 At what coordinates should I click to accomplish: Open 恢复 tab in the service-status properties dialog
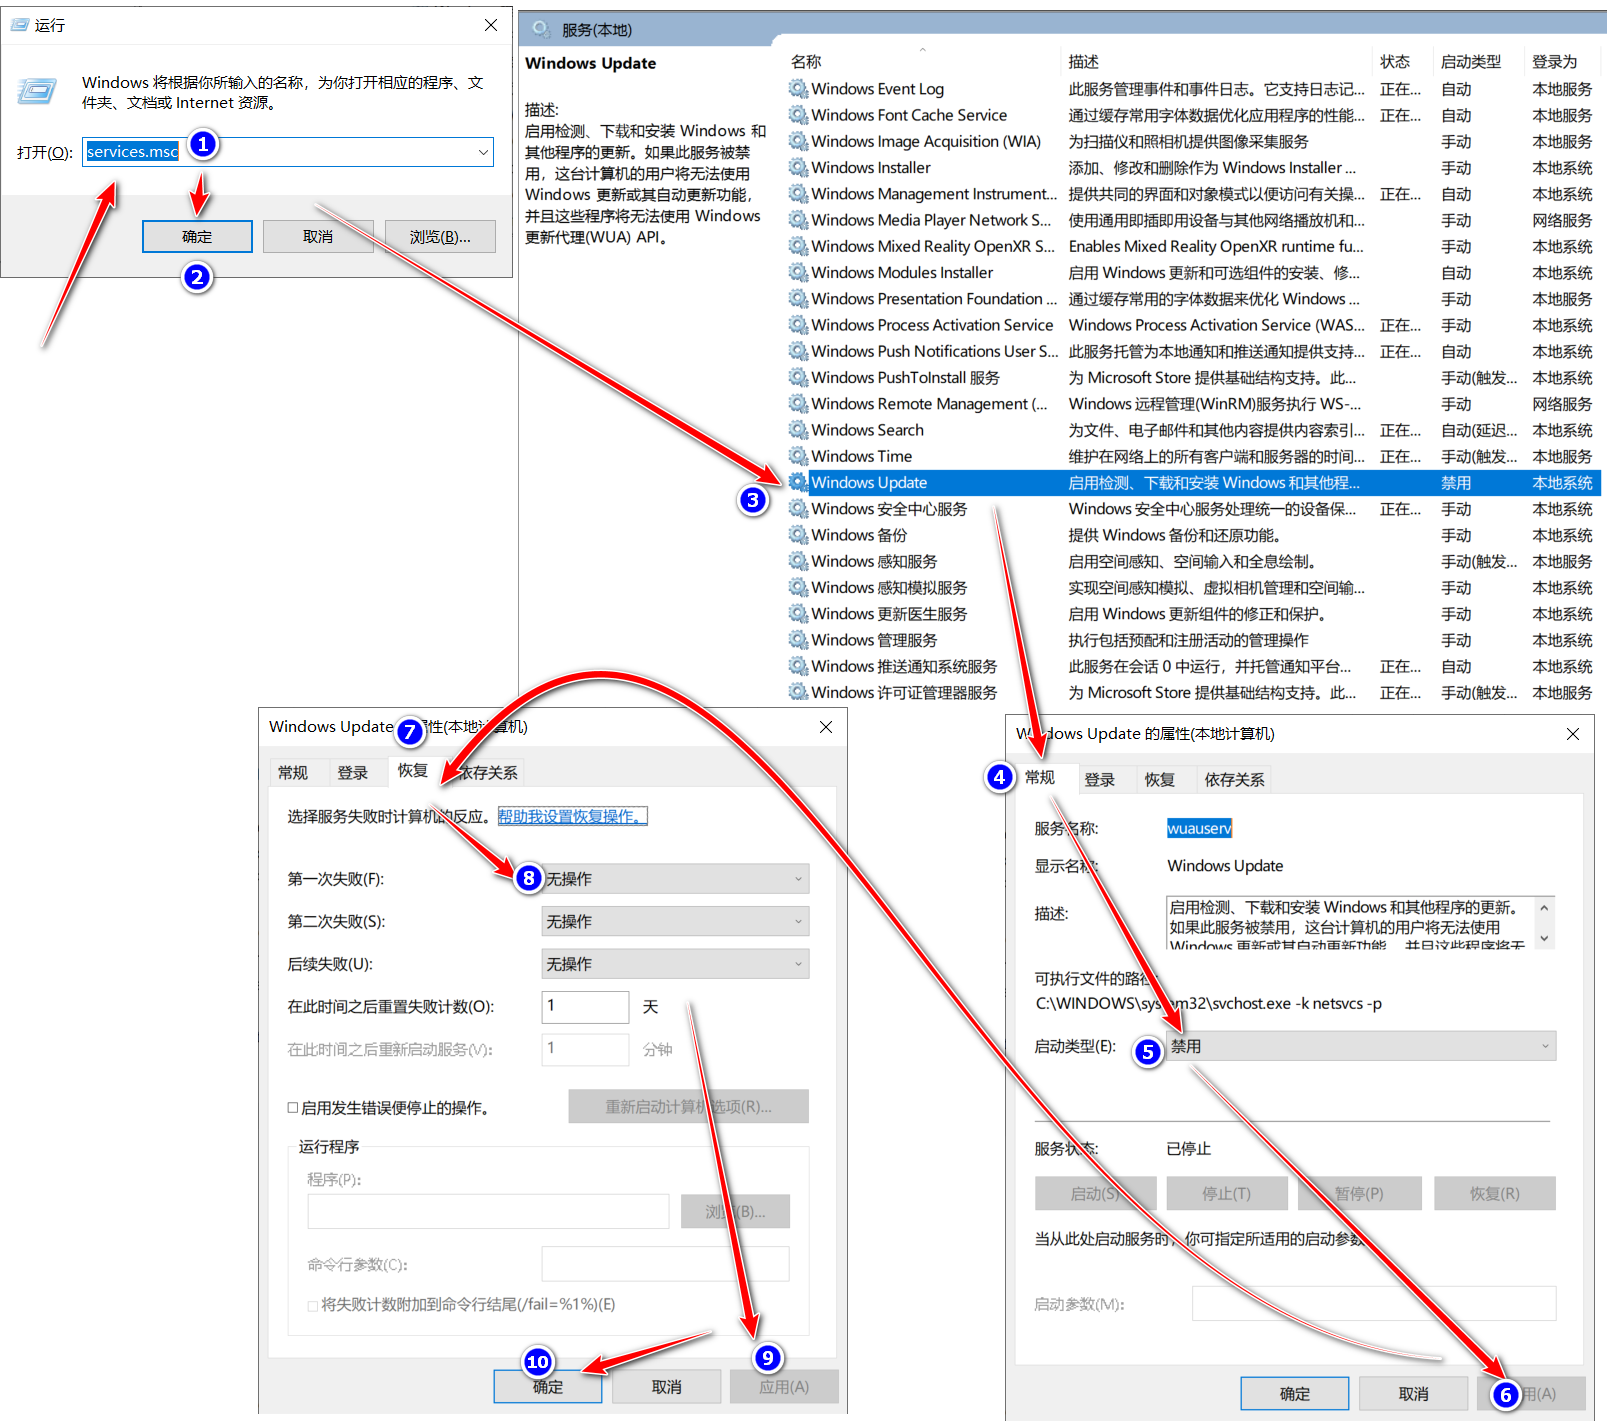1160,780
